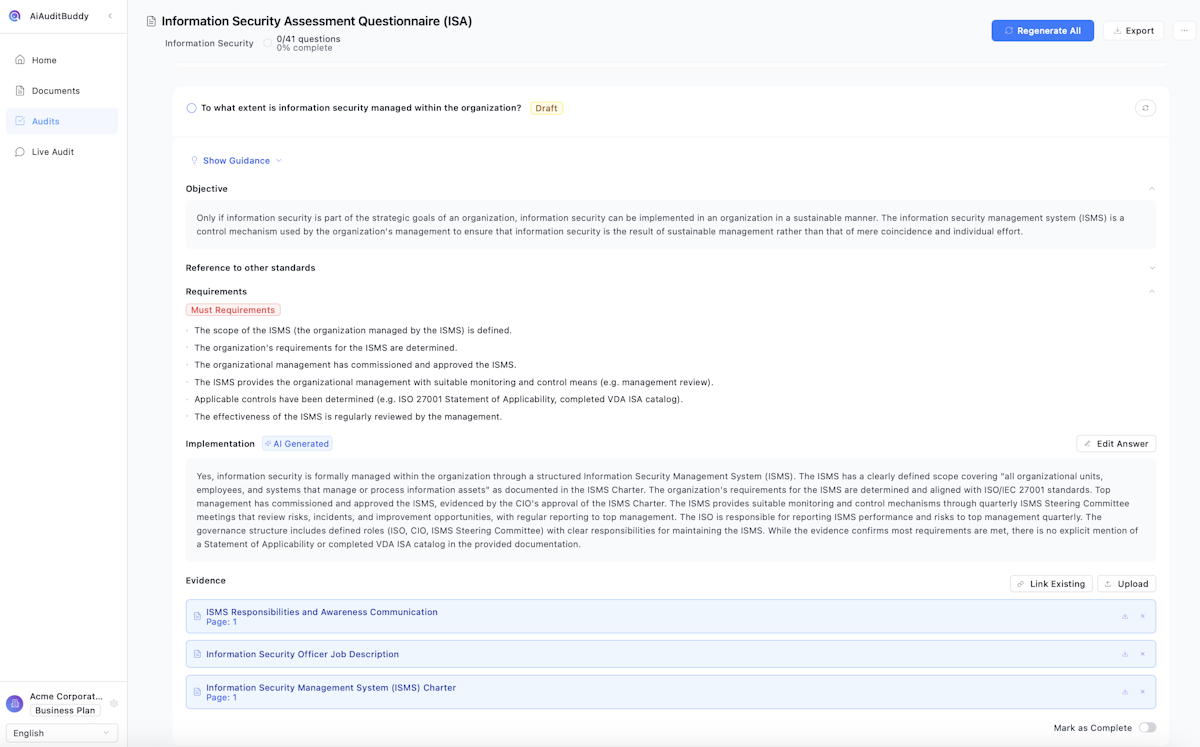Open the English language dropdown
The width and height of the screenshot is (1200, 747).
[61, 732]
